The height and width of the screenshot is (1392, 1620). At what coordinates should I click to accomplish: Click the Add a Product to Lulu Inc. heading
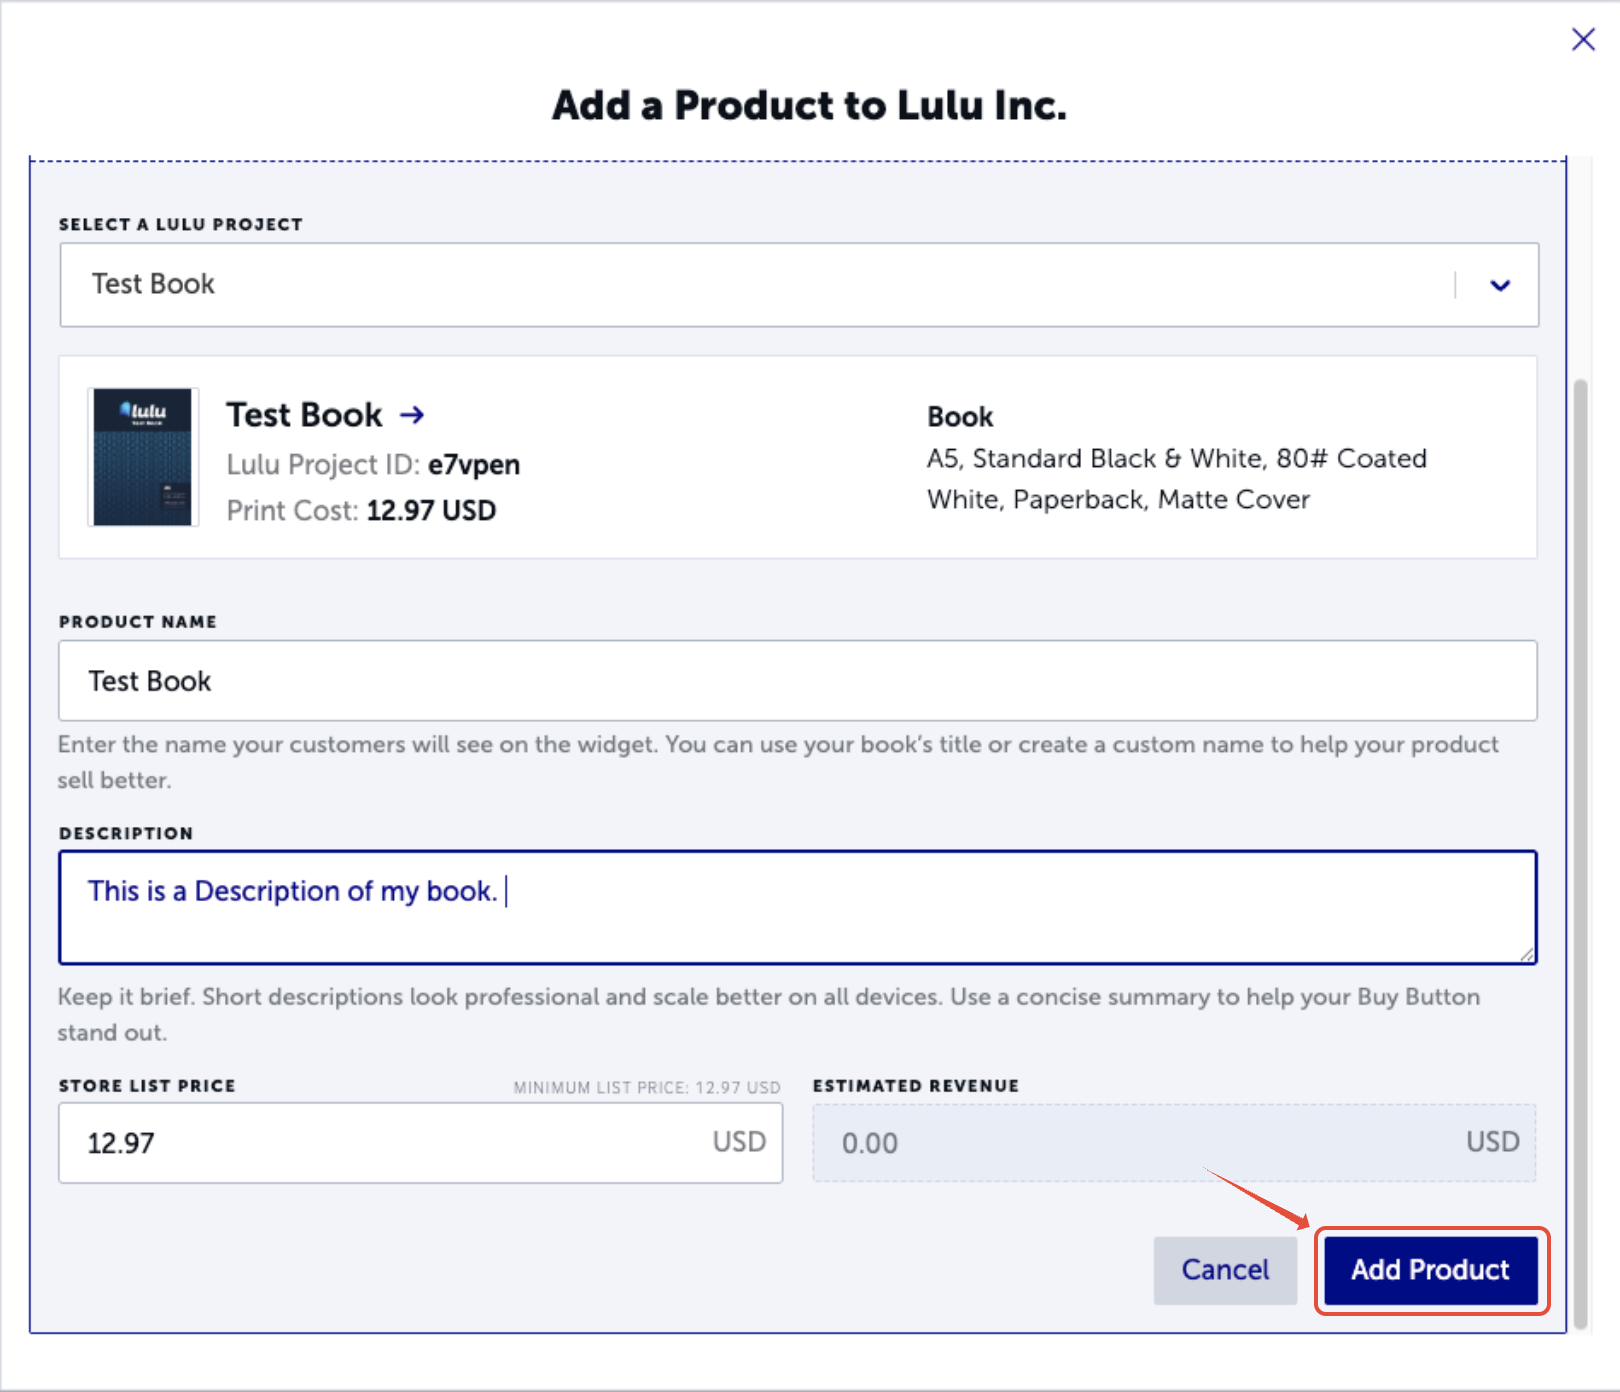[809, 105]
